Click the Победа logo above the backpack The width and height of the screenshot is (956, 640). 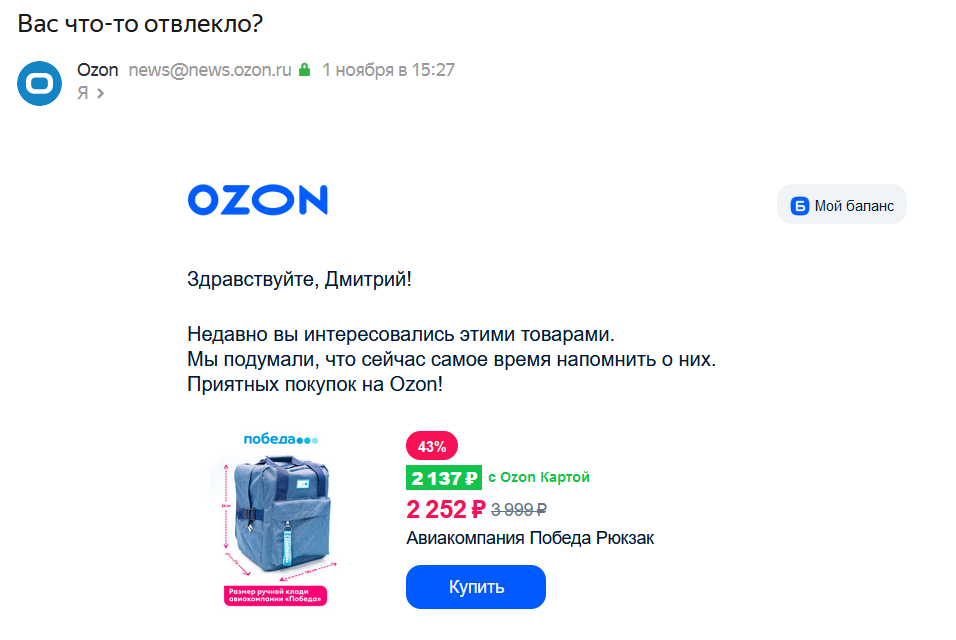(x=280, y=439)
